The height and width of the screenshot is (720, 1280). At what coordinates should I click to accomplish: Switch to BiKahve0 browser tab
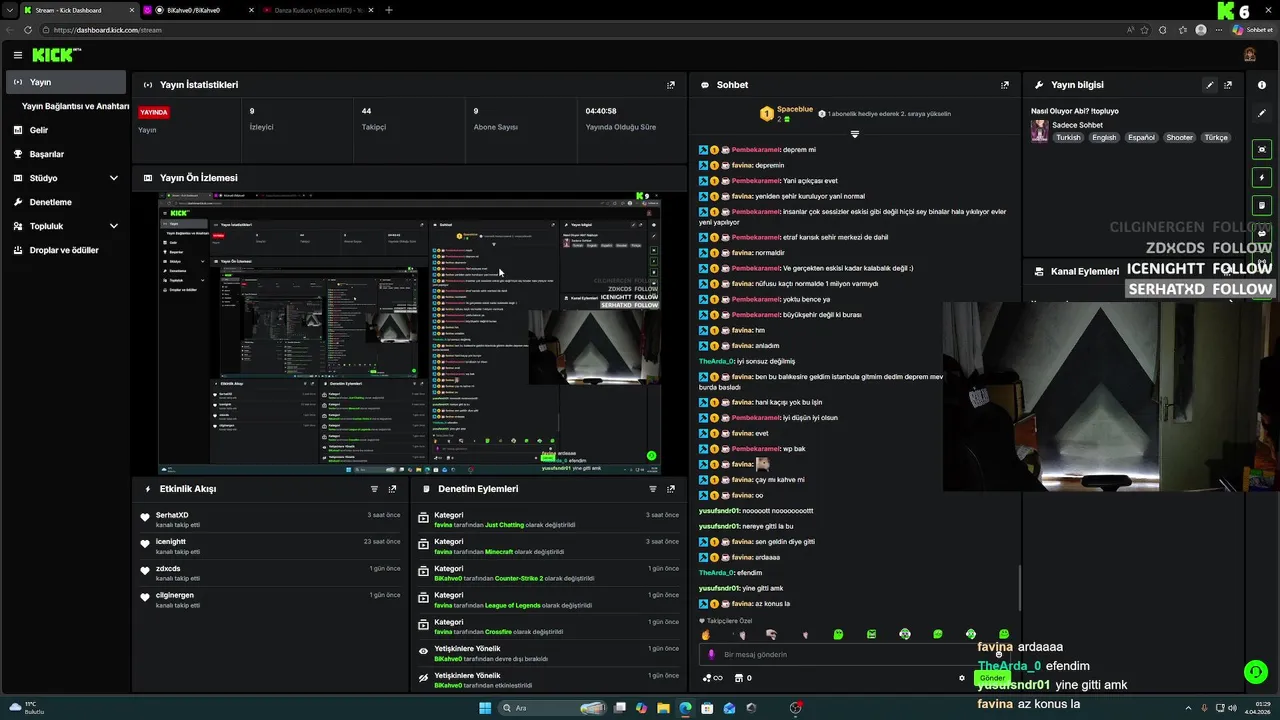coord(198,10)
